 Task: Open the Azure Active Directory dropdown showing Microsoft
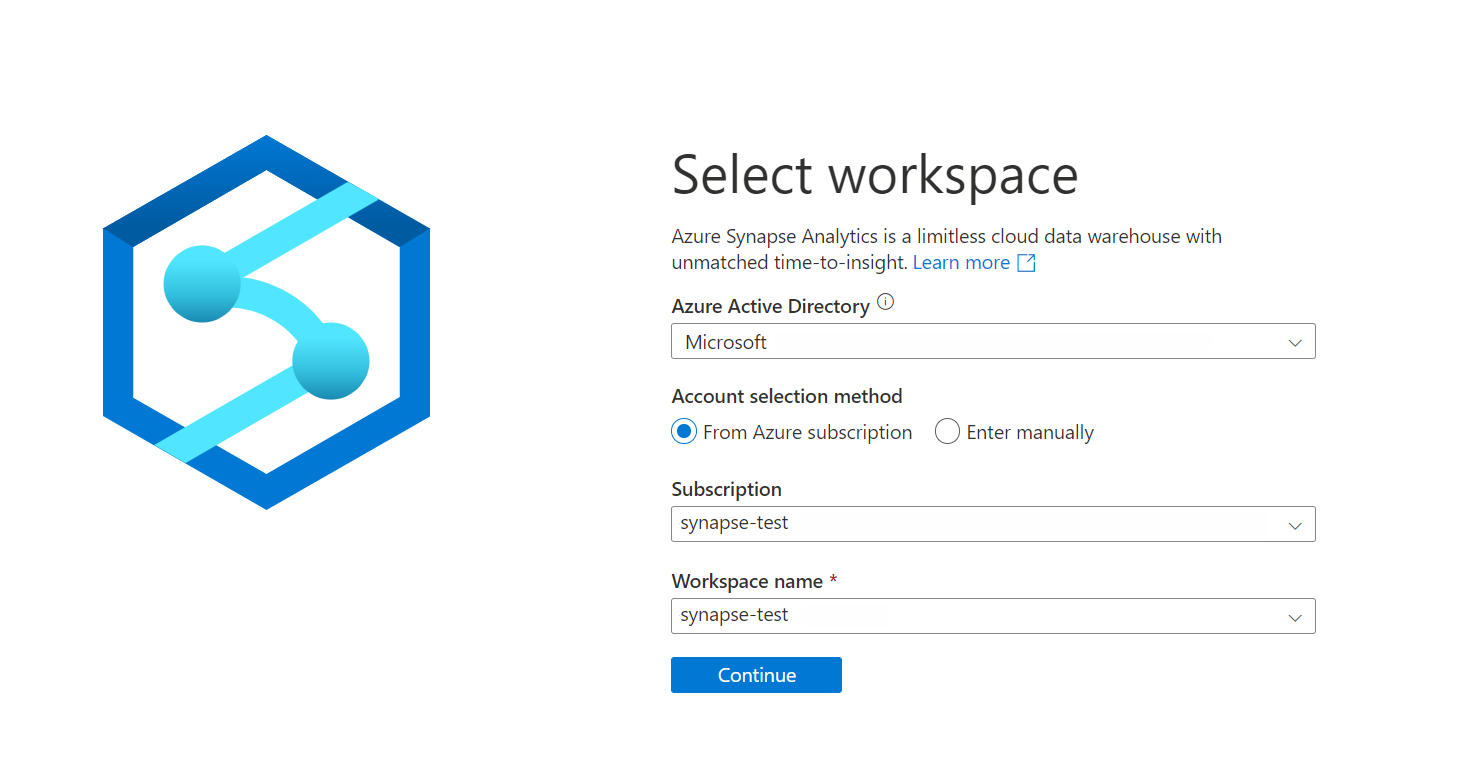[993, 342]
